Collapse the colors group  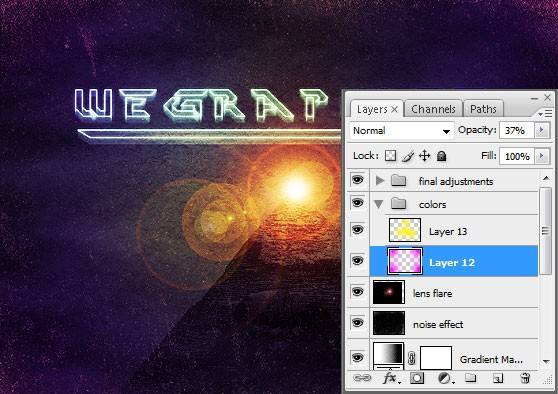pyautogui.click(x=379, y=204)
